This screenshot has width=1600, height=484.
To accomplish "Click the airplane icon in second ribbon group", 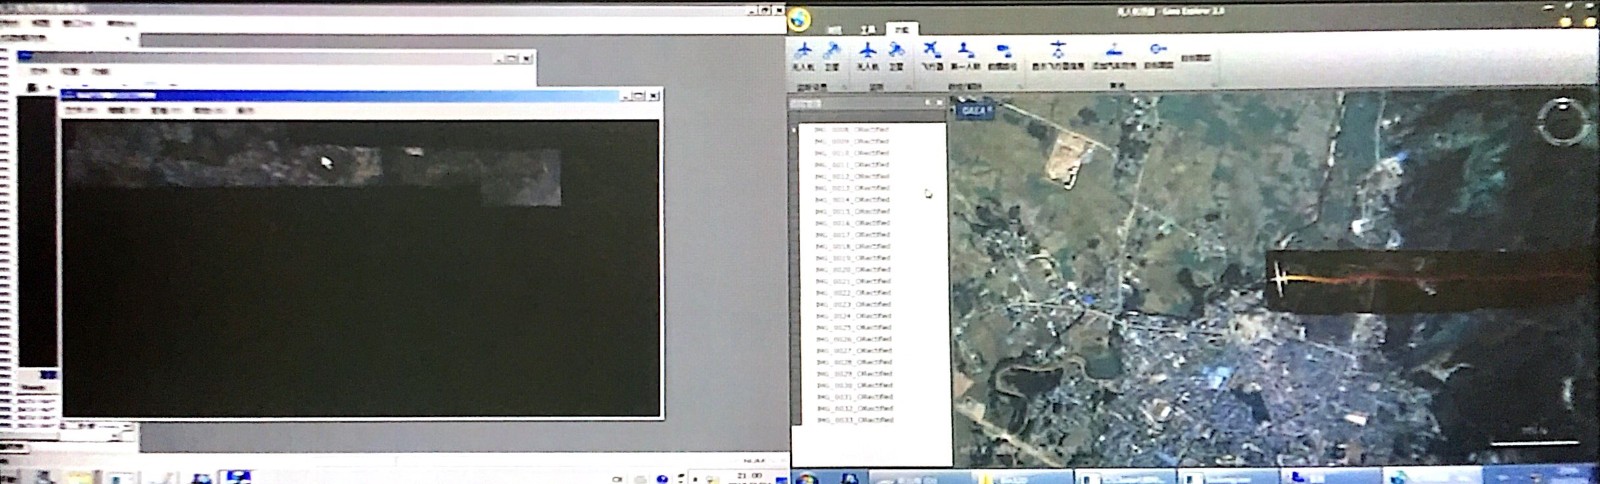I will (867, 51).
